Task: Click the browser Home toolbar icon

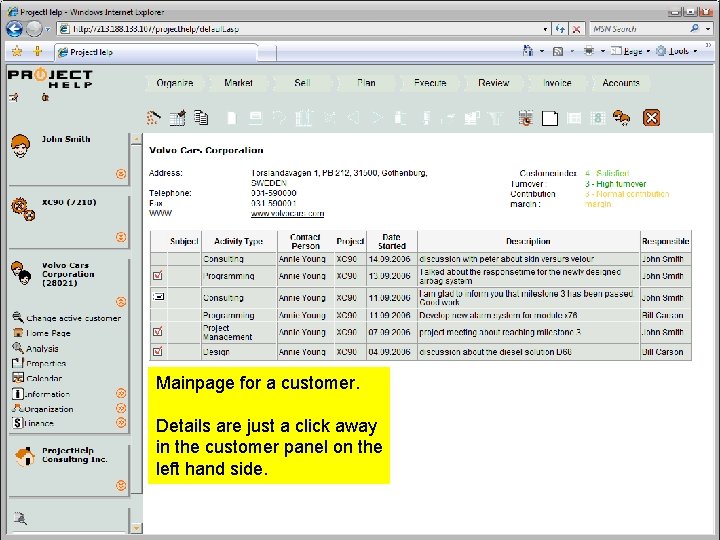Action: [528, 51]
